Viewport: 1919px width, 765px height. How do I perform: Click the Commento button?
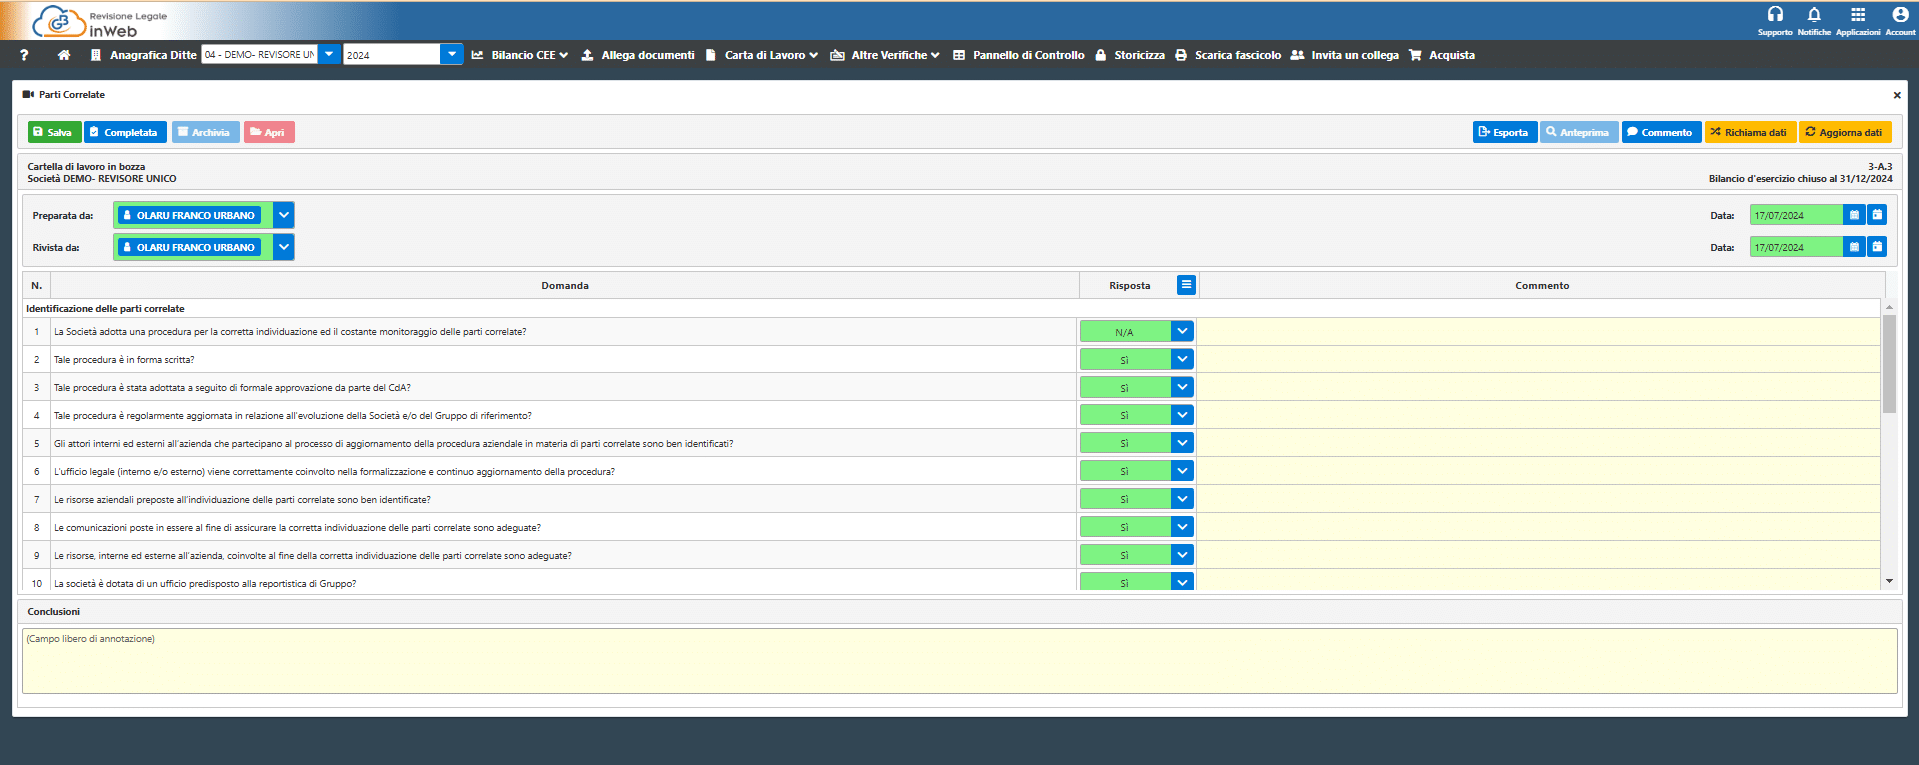[1661, 132]
